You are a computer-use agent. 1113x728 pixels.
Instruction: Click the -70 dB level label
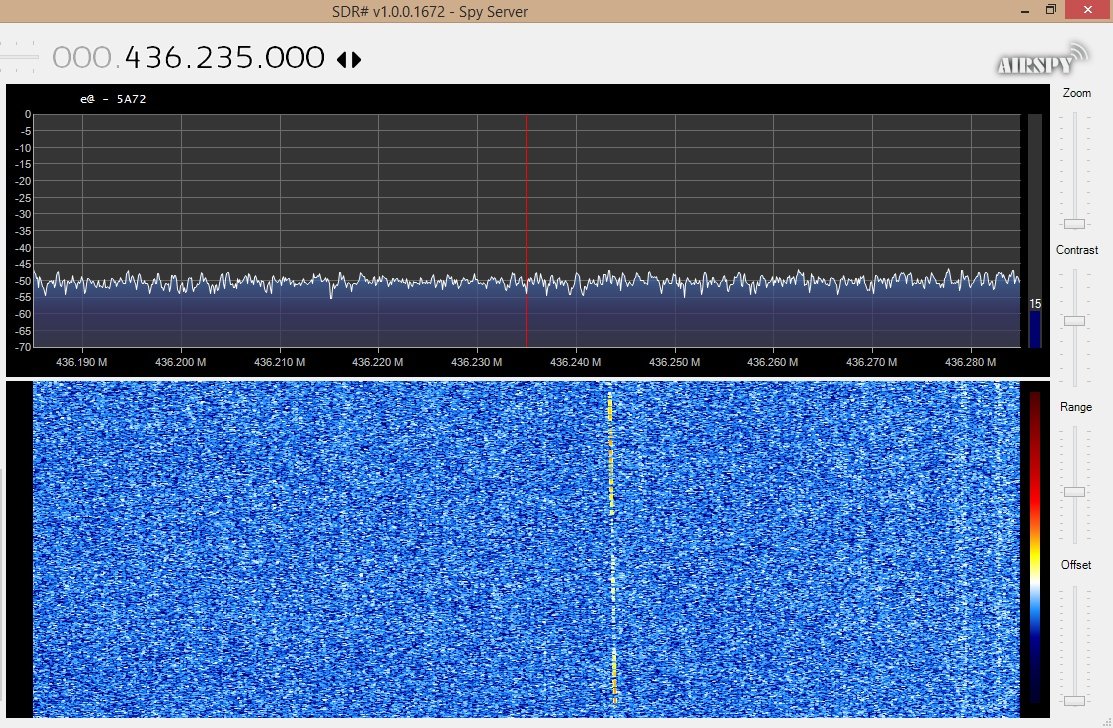23,347
